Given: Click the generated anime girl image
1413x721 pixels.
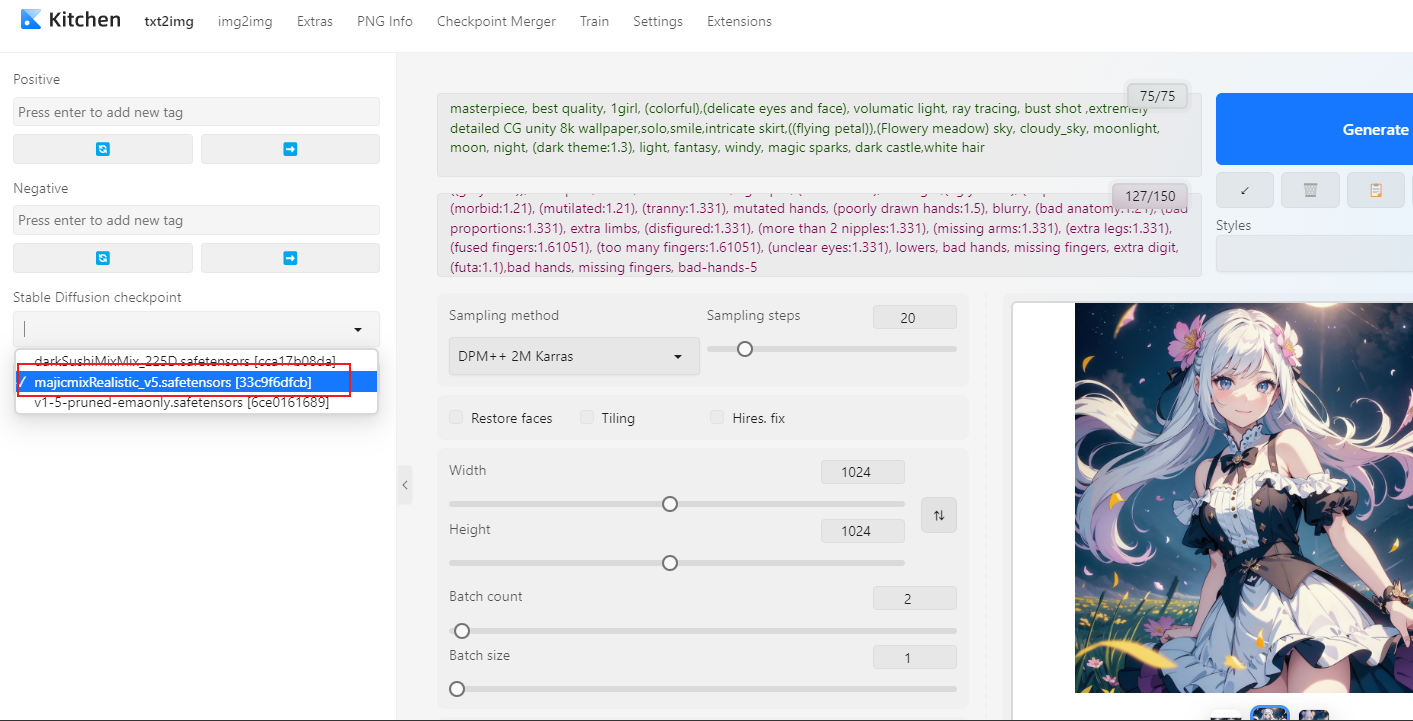Looking at the screenshot, I should [1244, 498].
